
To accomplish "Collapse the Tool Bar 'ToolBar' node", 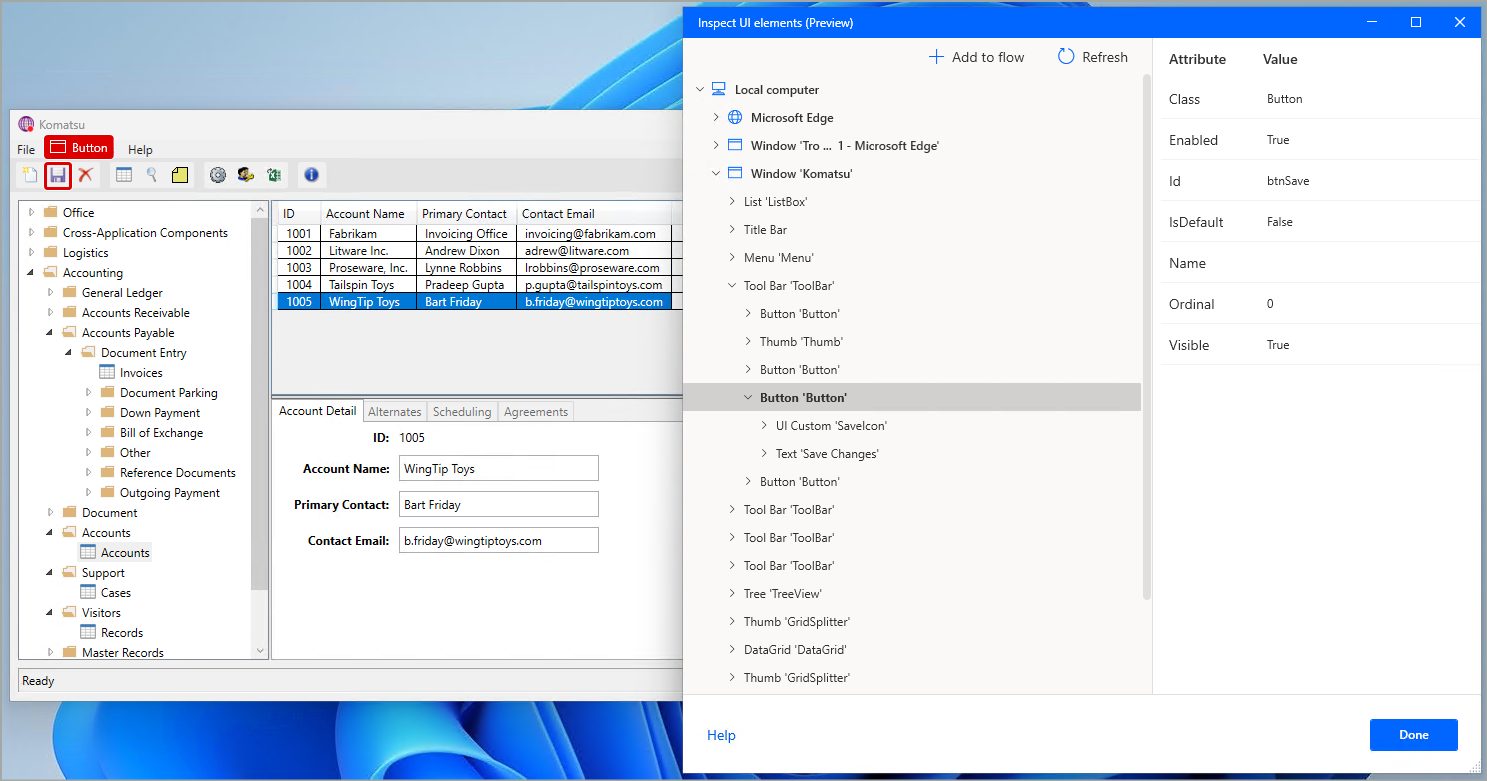I will coord(731,285).
